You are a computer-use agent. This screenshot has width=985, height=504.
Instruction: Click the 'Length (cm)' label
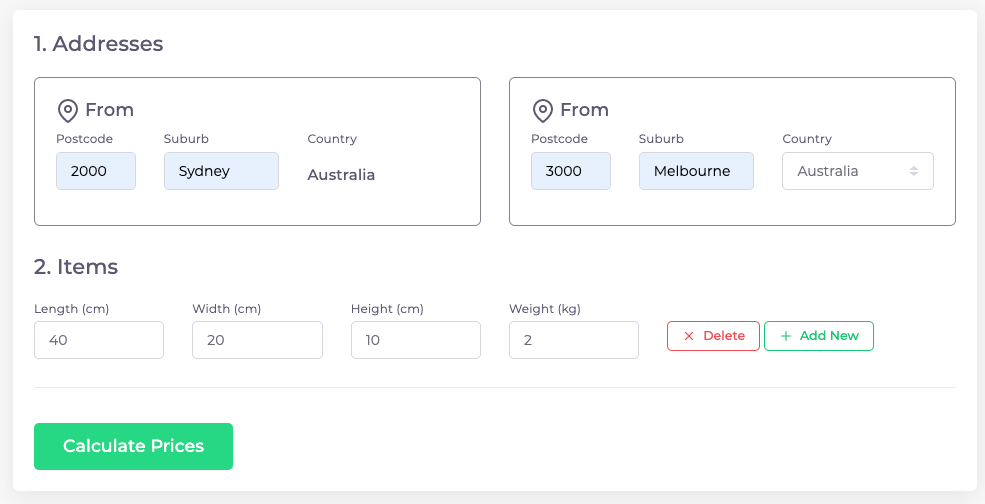pyautogui.click(x=72, y=309)
